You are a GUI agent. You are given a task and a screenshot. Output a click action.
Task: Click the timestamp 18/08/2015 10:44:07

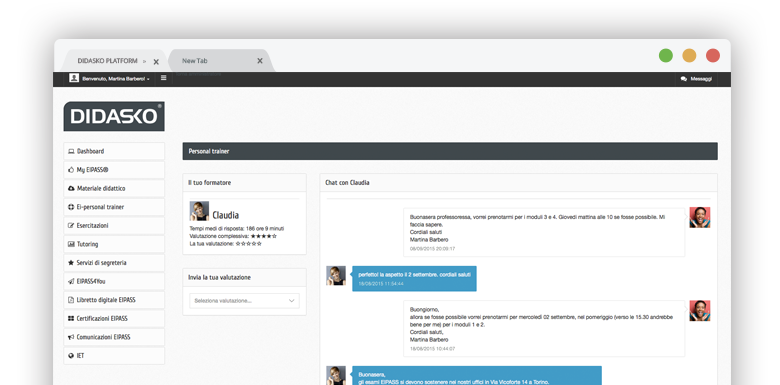(432, 349)
